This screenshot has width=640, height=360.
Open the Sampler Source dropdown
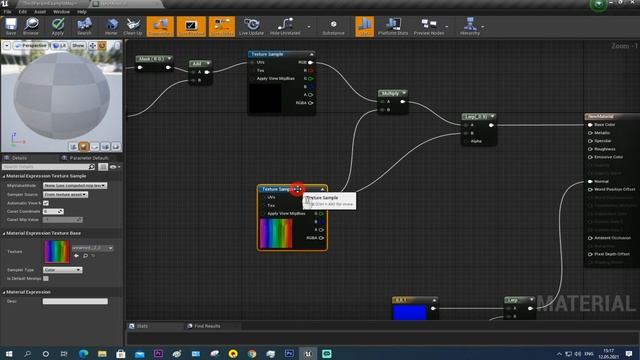65,195
